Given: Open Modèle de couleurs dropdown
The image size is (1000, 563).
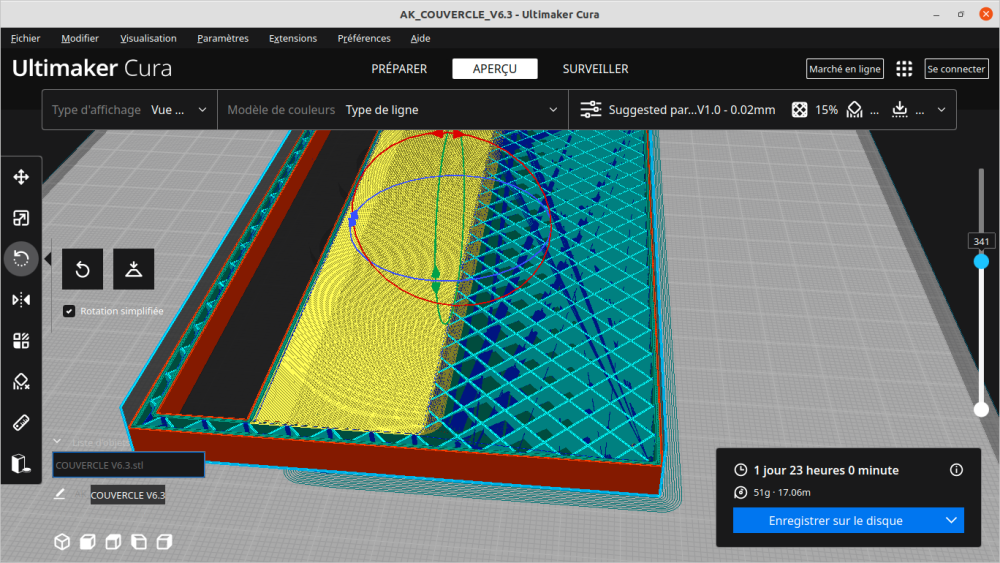Looking at the screenshot, I should click(393, 110).
